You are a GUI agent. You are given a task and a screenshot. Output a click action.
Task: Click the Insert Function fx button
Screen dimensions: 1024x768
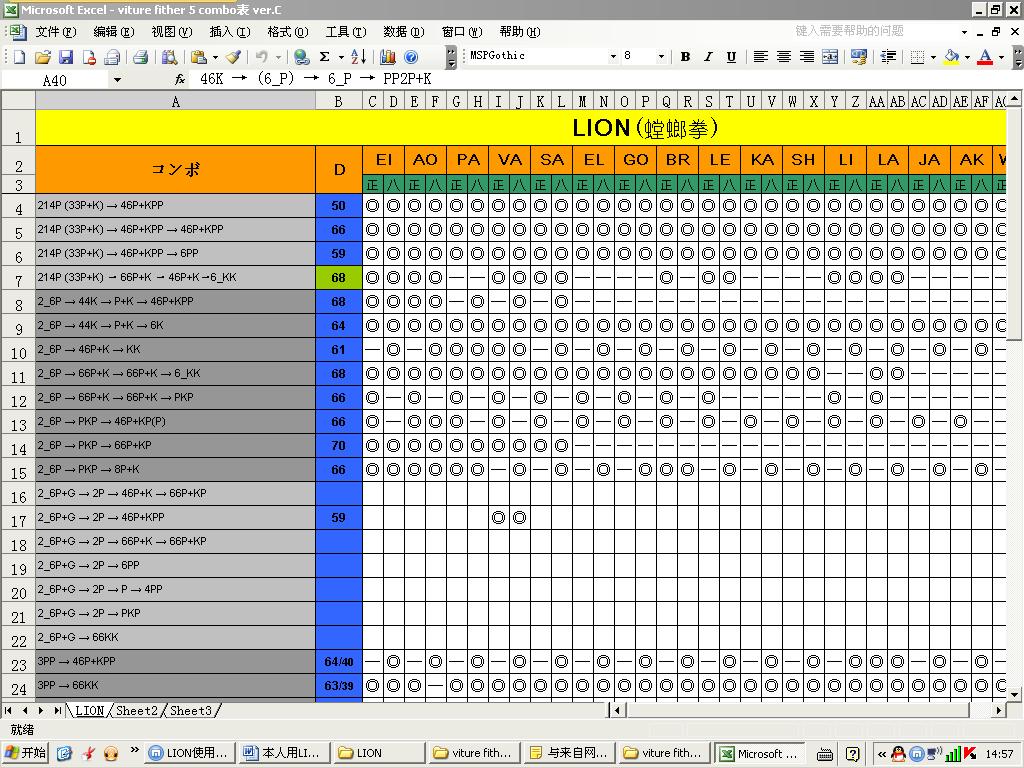[x=180, y=79]
